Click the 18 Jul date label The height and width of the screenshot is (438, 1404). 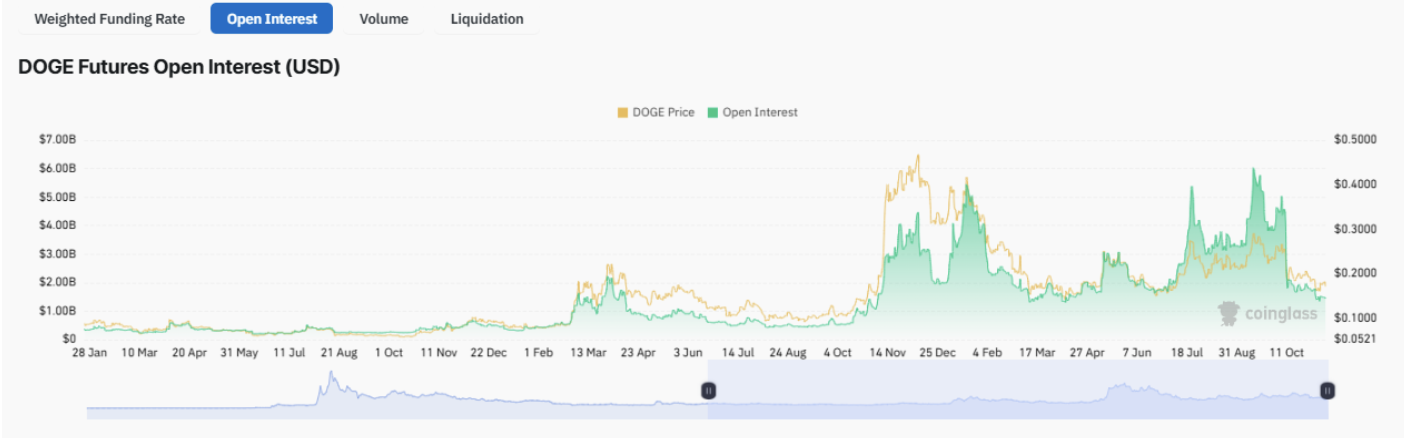(1188, 353)
